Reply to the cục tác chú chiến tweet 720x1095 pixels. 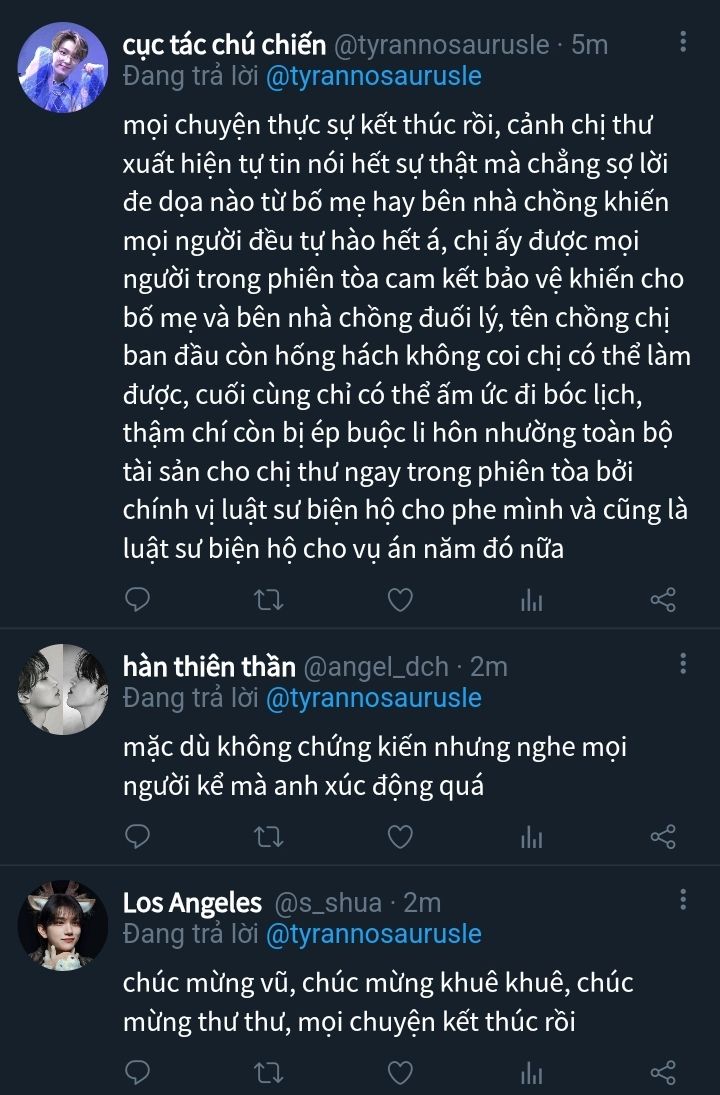(138, 599)
